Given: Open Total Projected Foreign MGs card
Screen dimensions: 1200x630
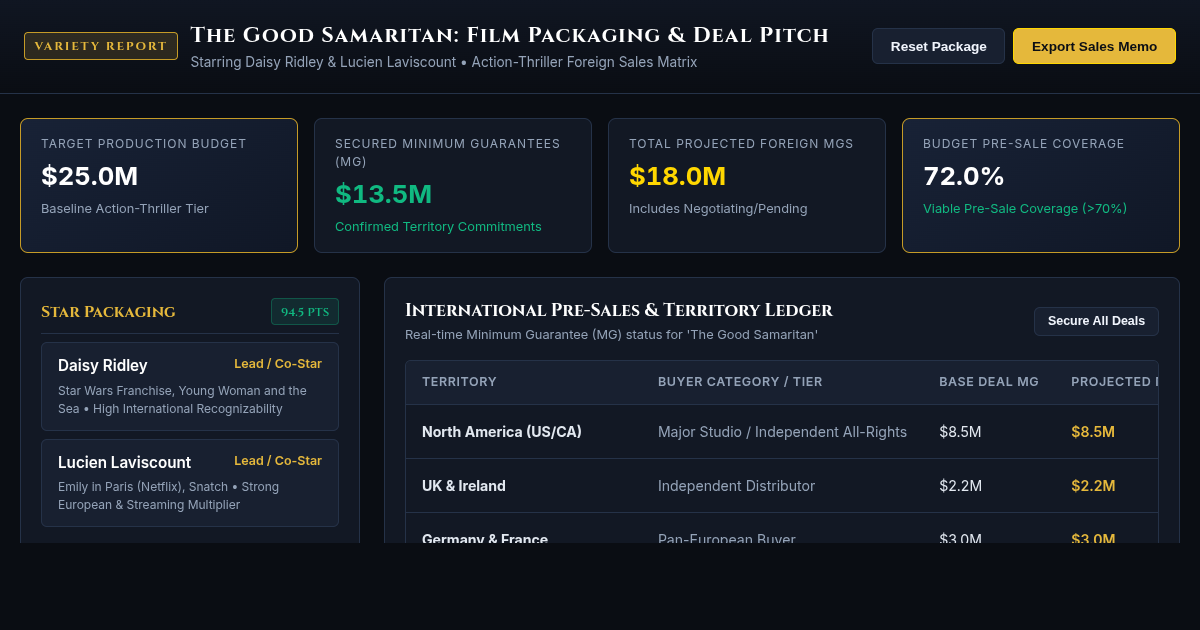Looking at the screenshot, I should coord(747,185).
